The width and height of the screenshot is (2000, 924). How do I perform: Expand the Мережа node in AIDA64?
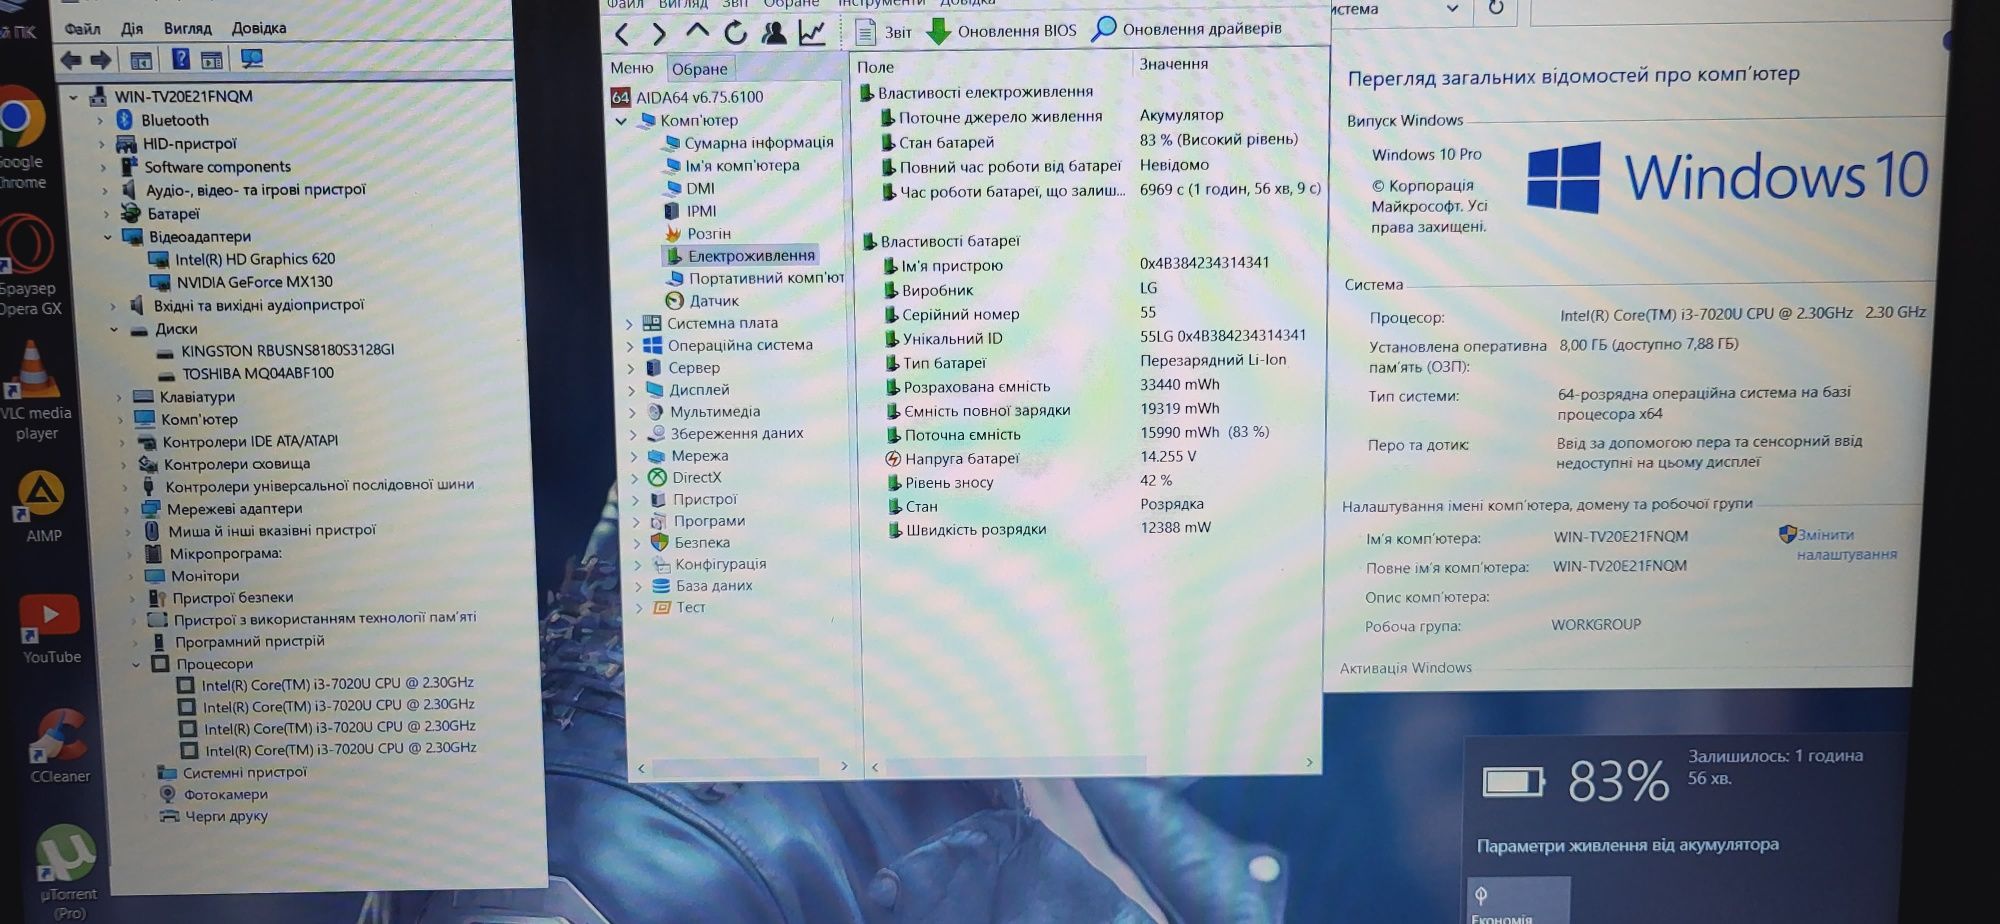pos(633,456)
